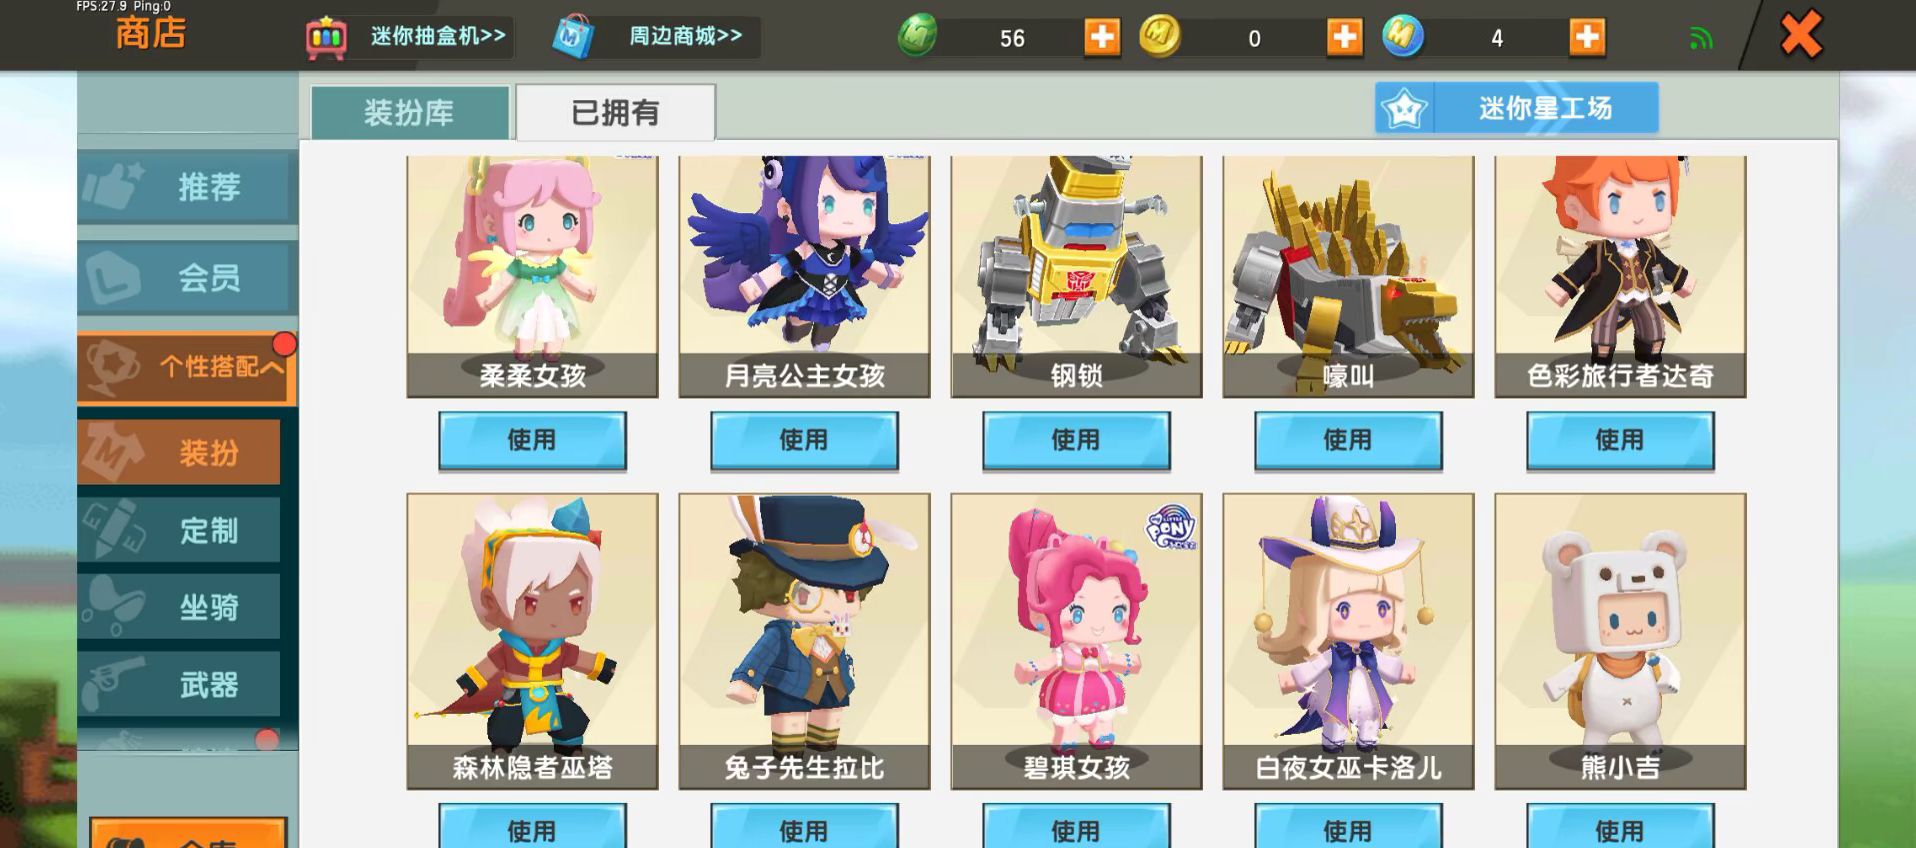This screenshot has width=1916, height=848.
Task: Add more blue mini points currency
Action: (x=1587, y=38)
